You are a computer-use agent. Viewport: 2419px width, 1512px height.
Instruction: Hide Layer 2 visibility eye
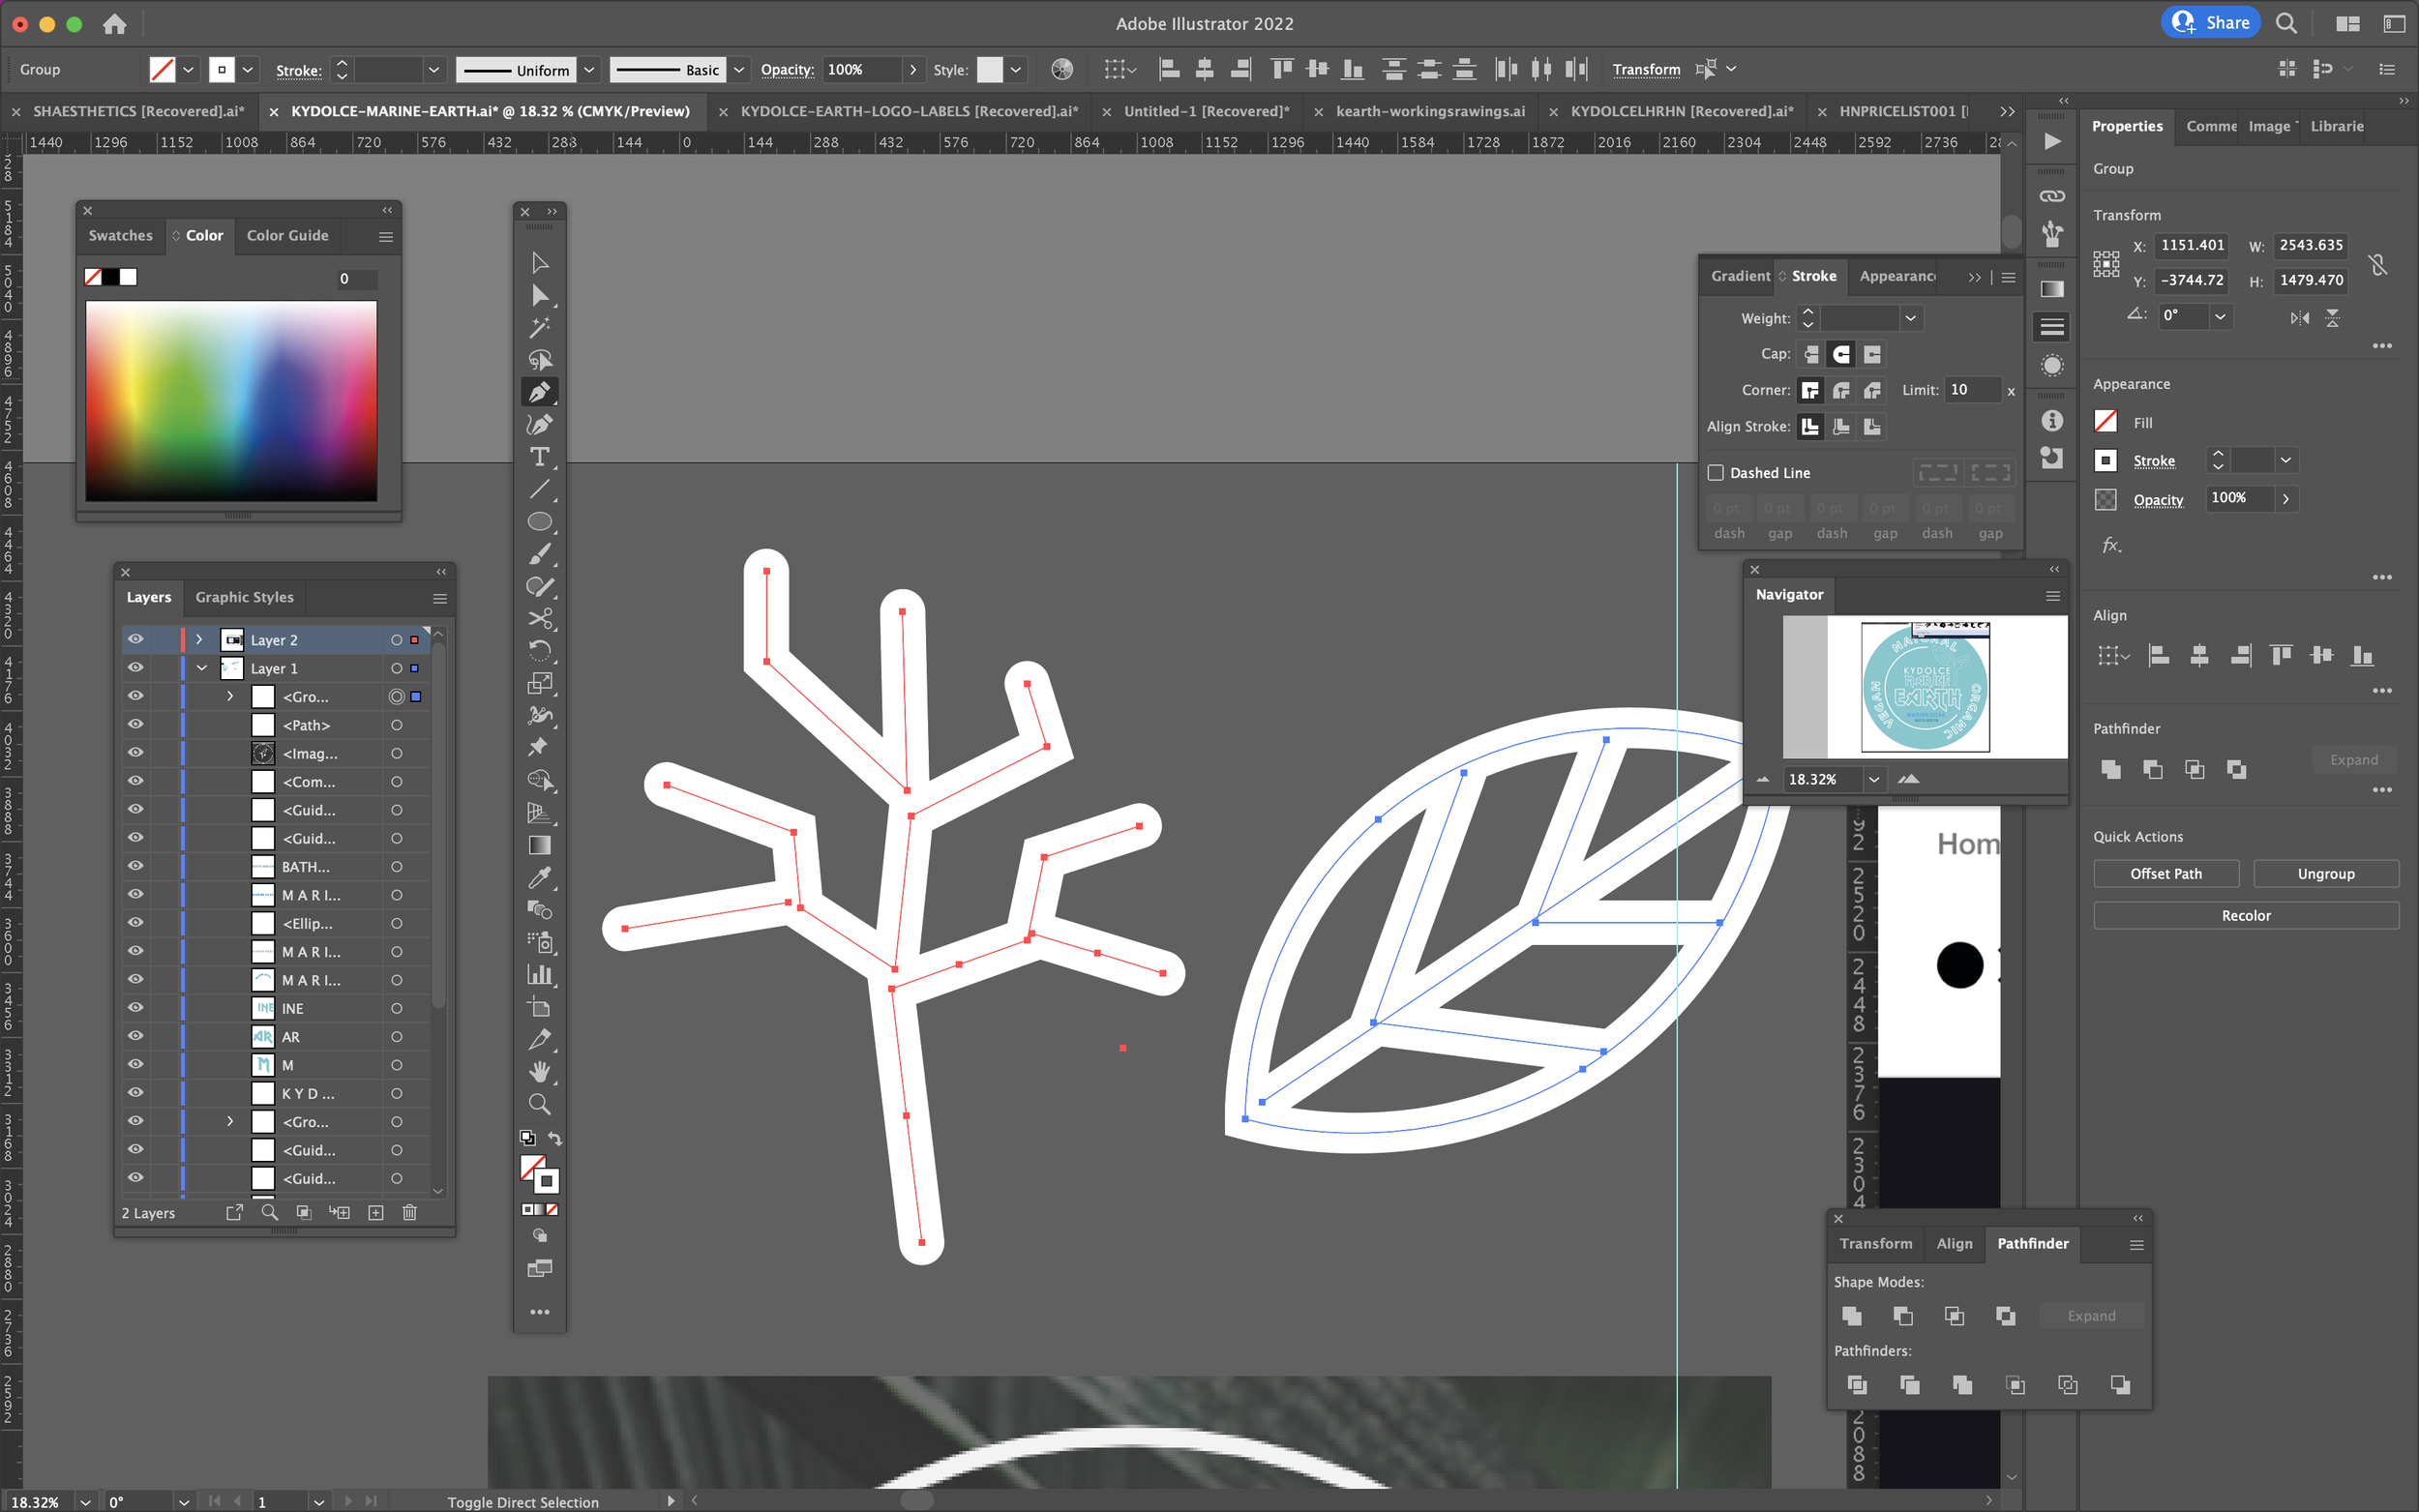(136, 640)
